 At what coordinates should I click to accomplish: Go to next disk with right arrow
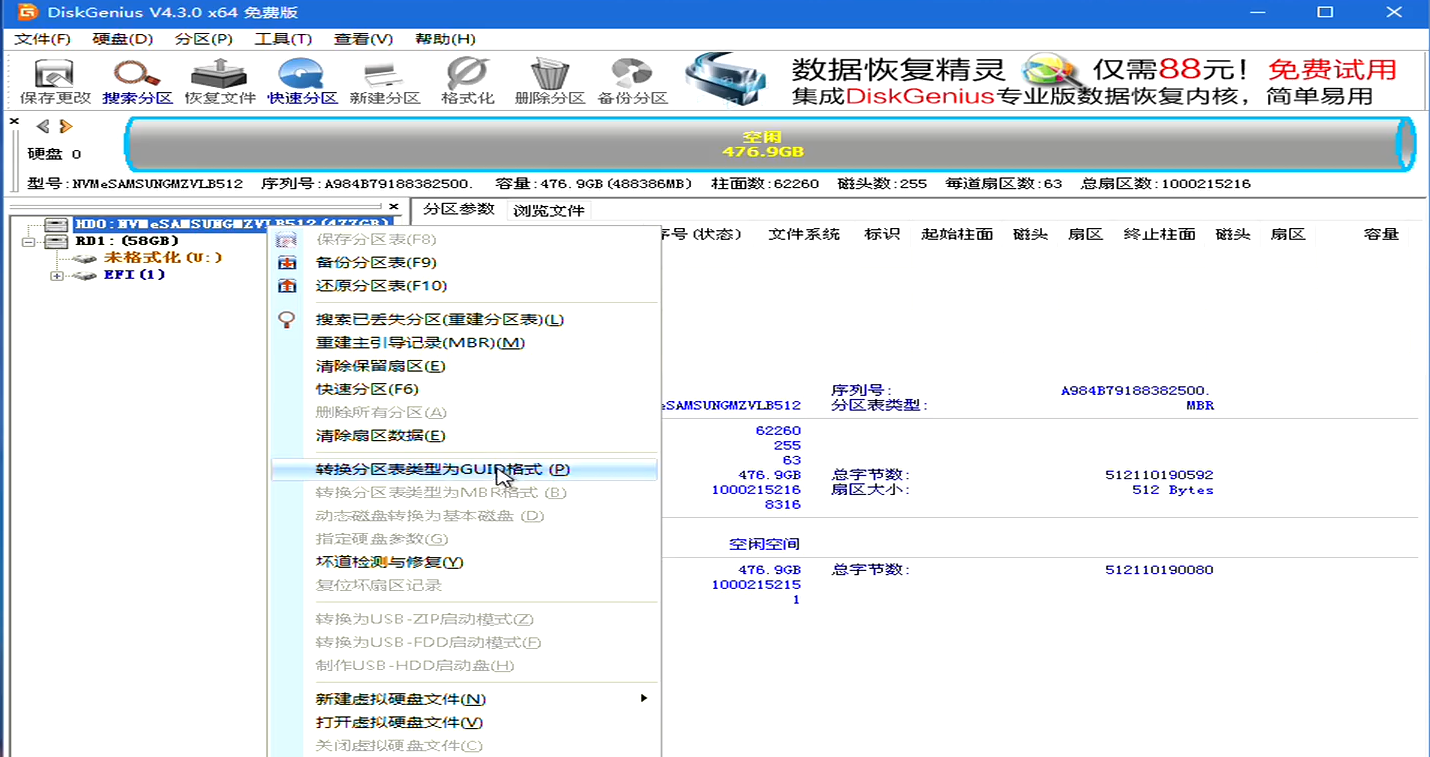[66, 126]
